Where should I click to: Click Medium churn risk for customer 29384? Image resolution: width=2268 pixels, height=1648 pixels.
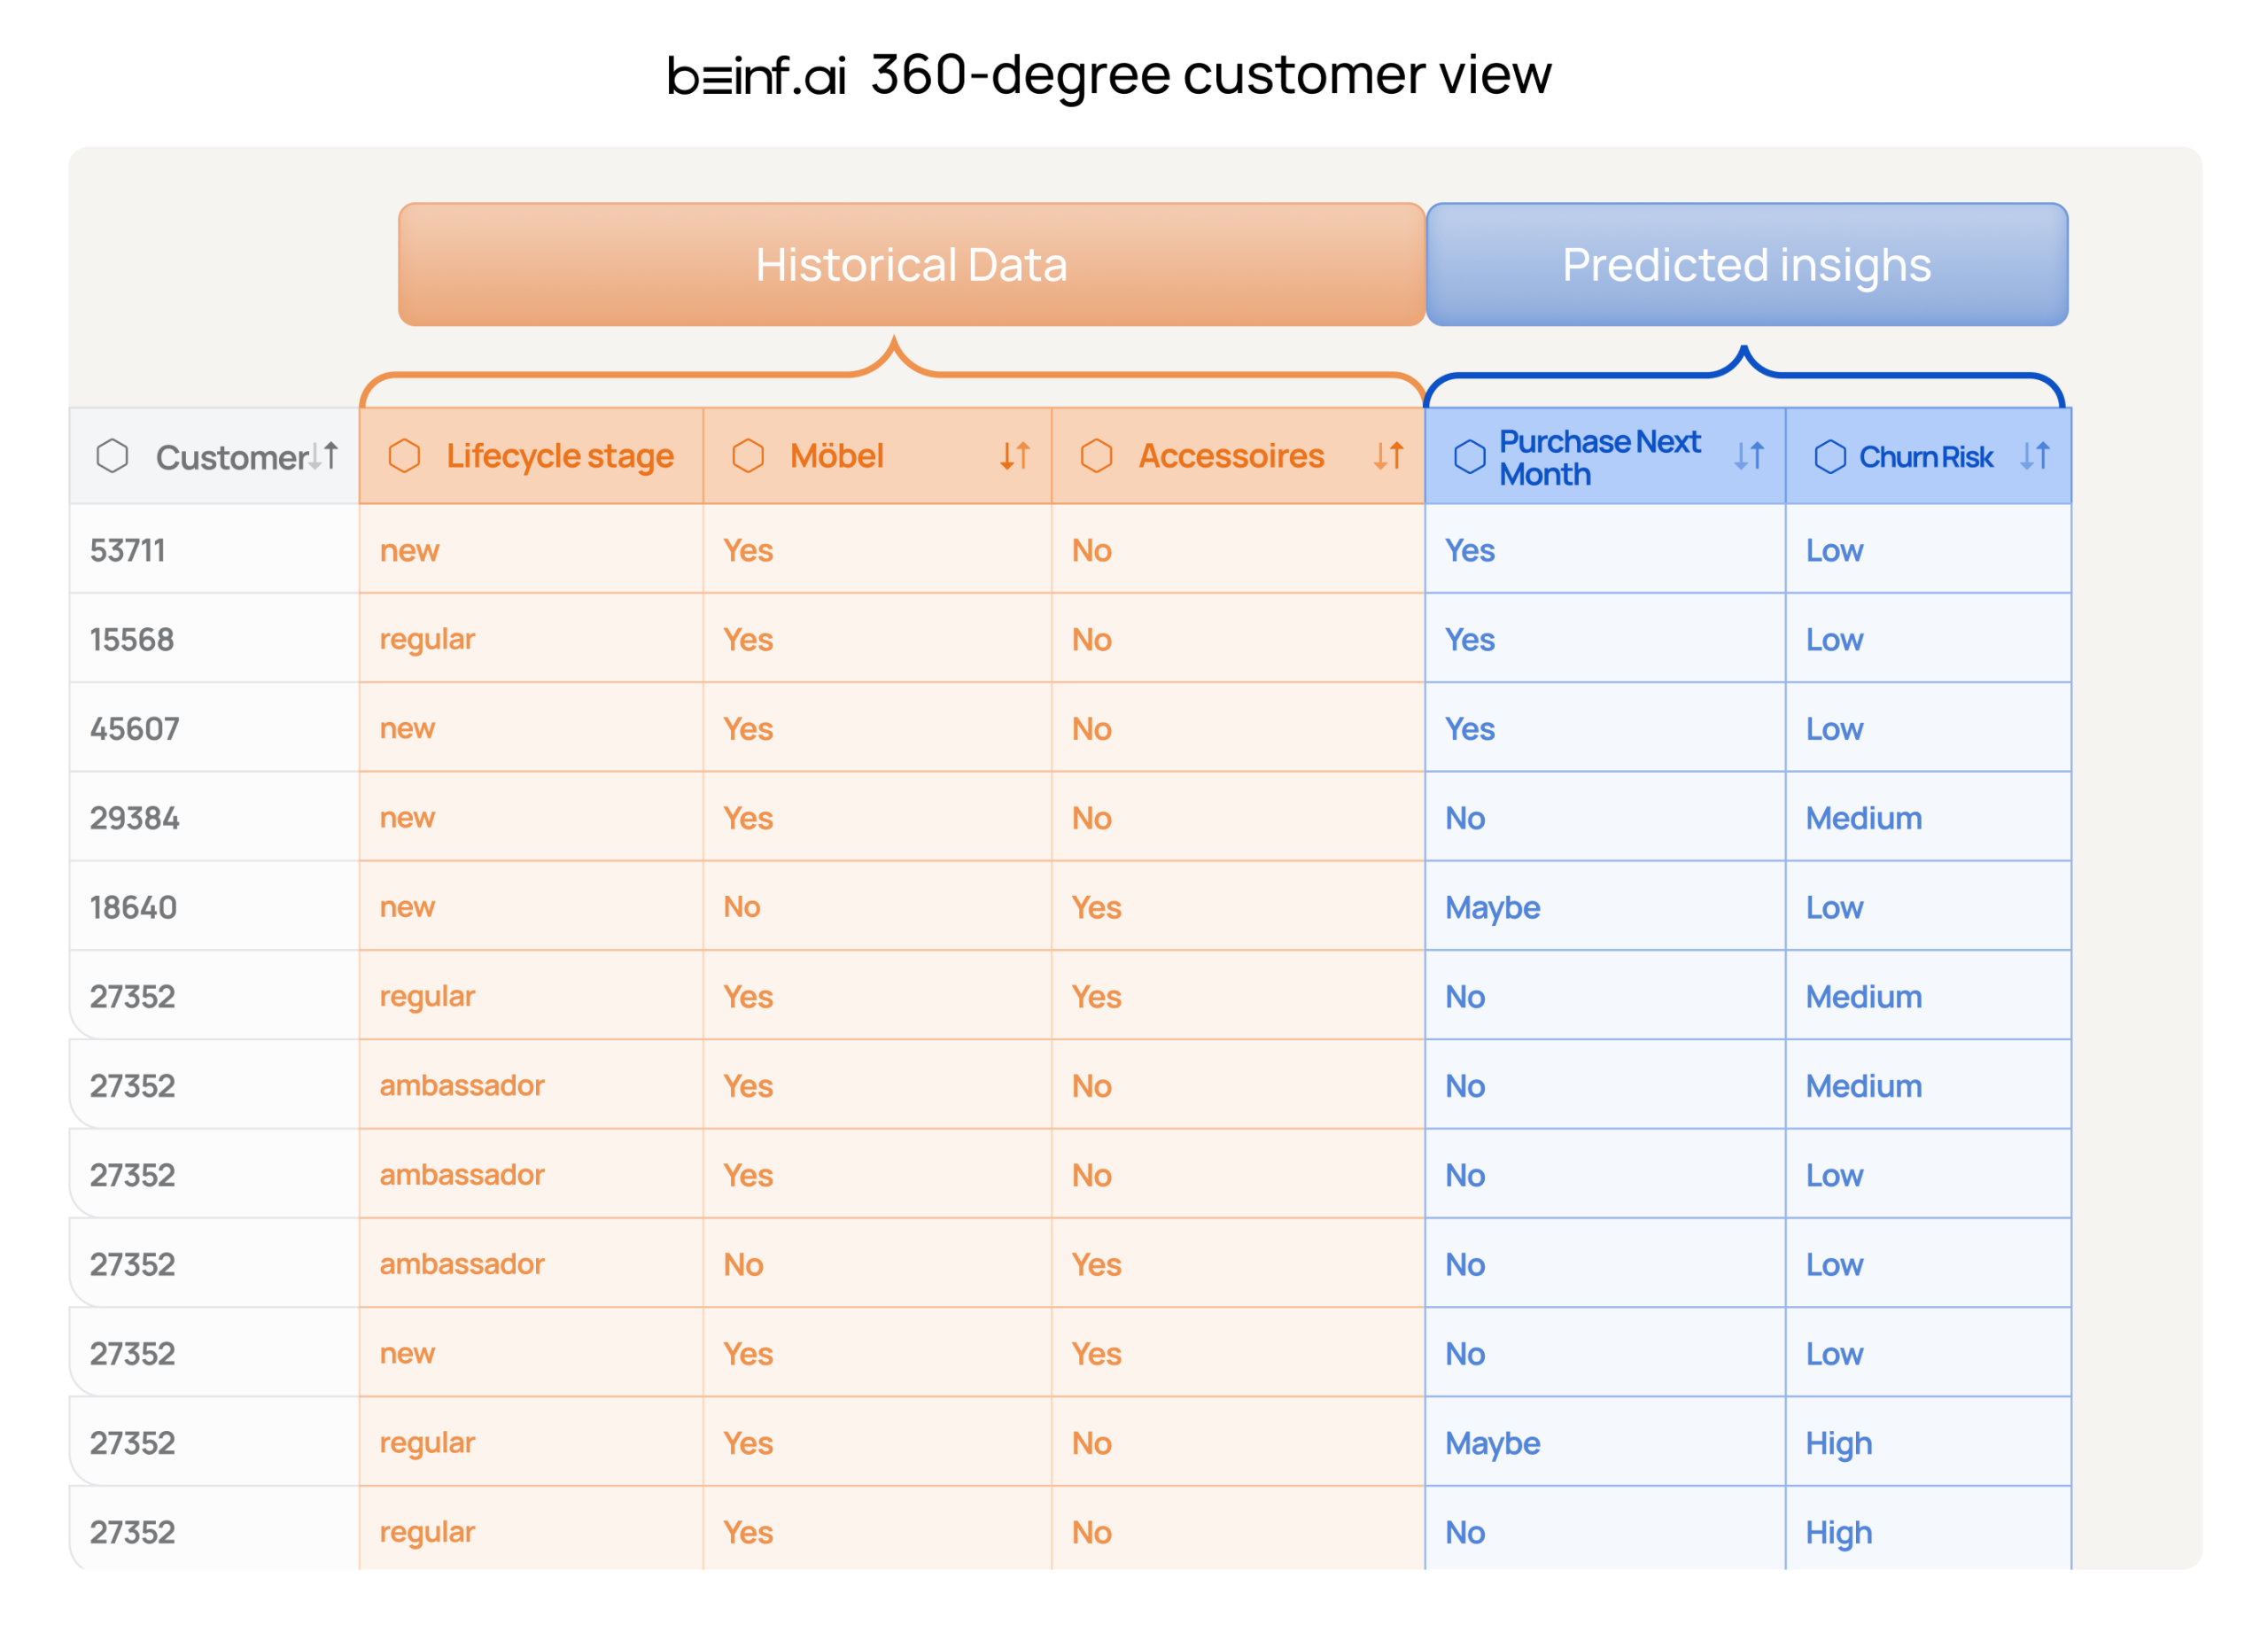[x=1863, y=818]
